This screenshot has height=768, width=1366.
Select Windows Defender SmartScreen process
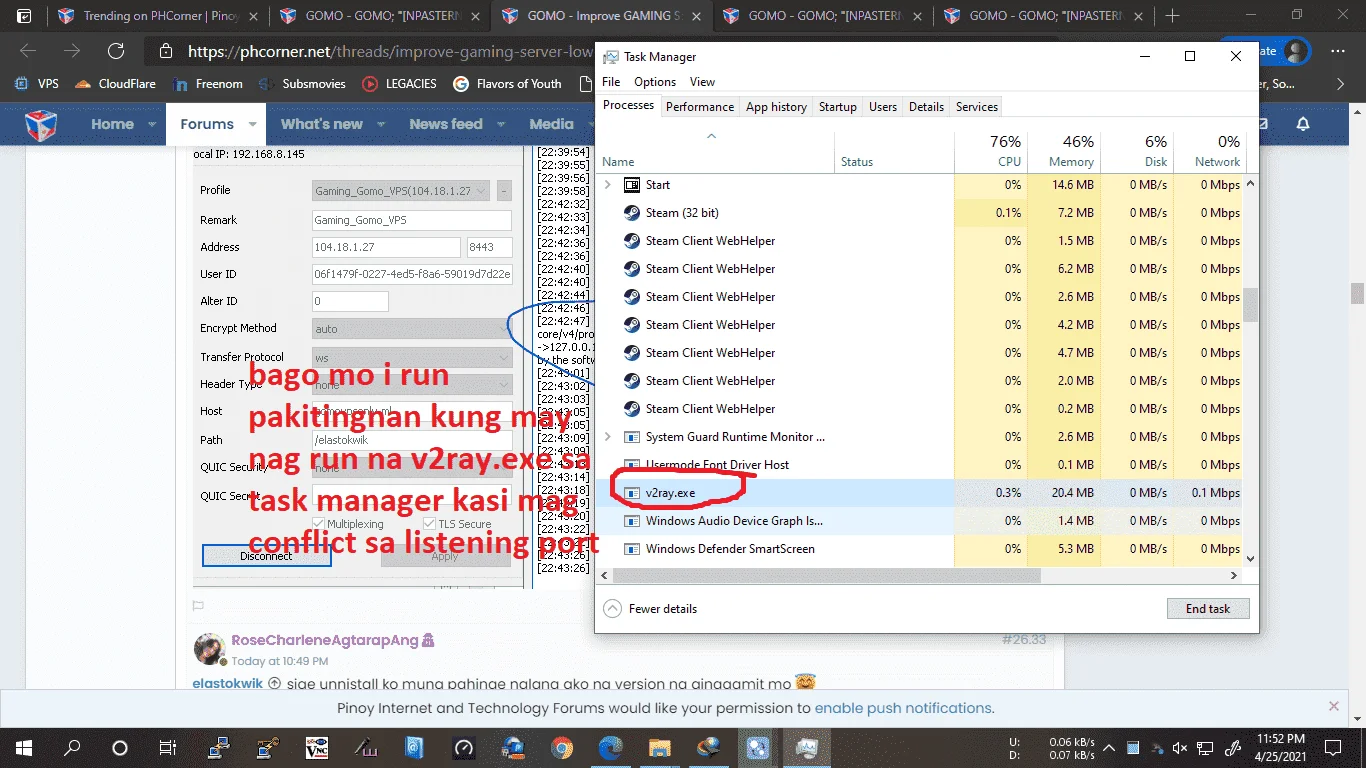pos(920,549)
